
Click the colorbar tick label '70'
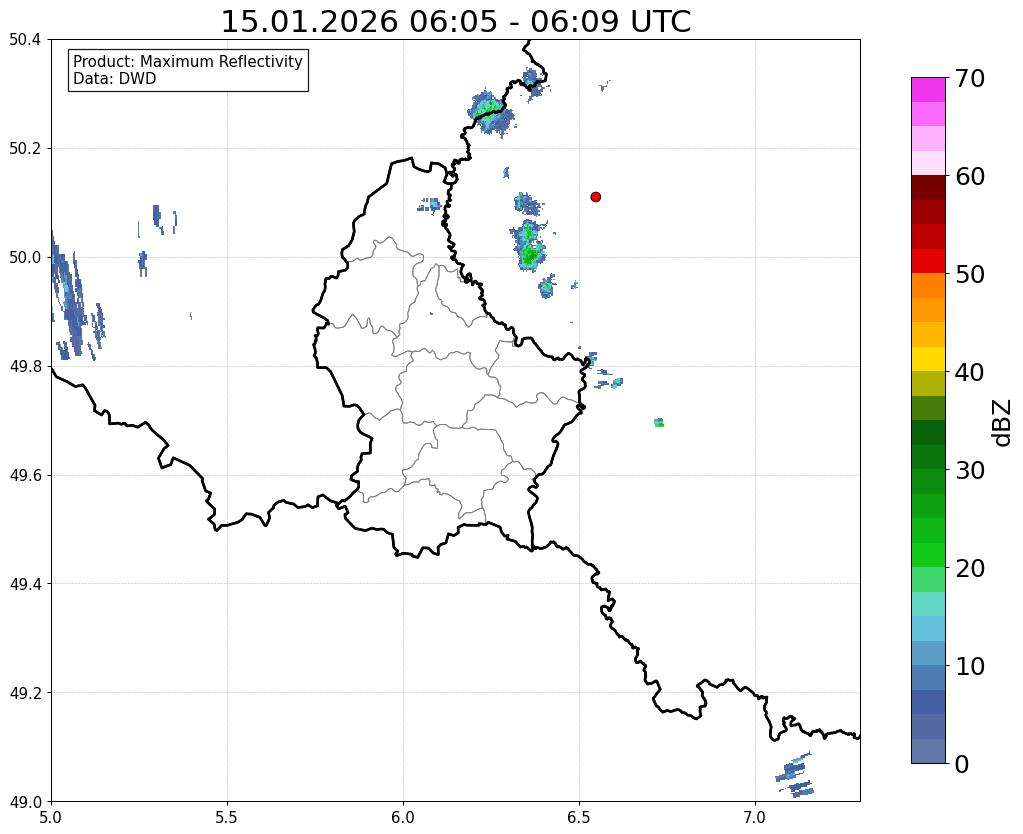coord(970,78)
